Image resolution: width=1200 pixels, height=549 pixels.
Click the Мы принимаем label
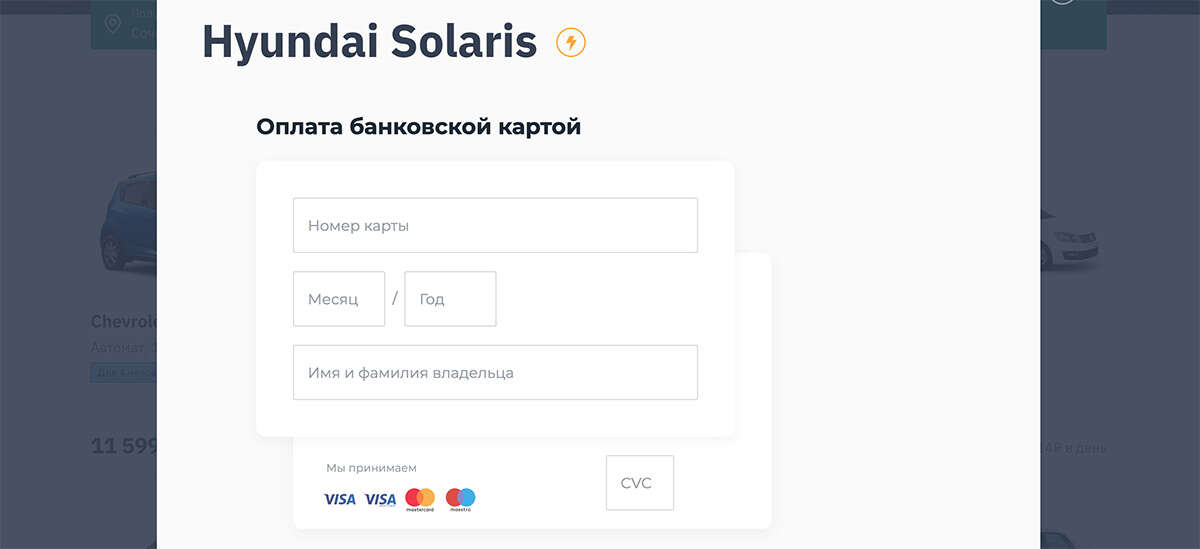point(371,468)
